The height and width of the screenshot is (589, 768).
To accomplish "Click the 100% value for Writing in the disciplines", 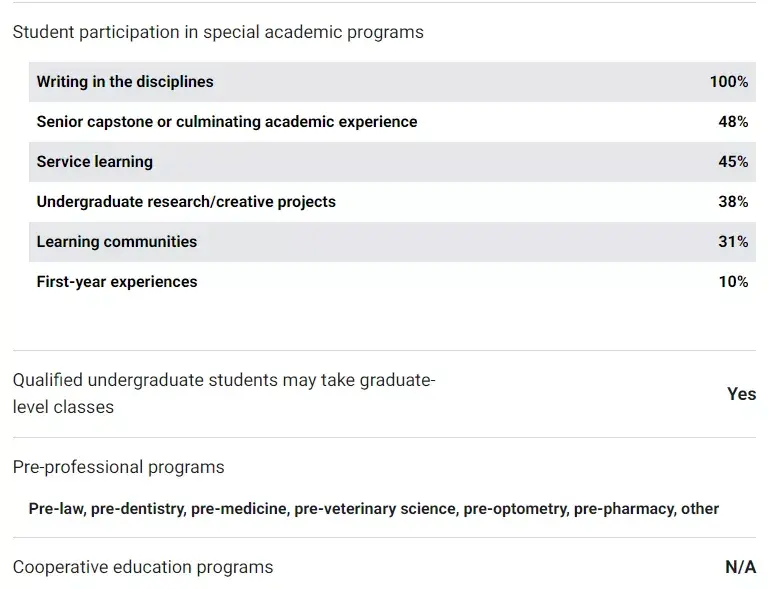I will tap(728, 82).
